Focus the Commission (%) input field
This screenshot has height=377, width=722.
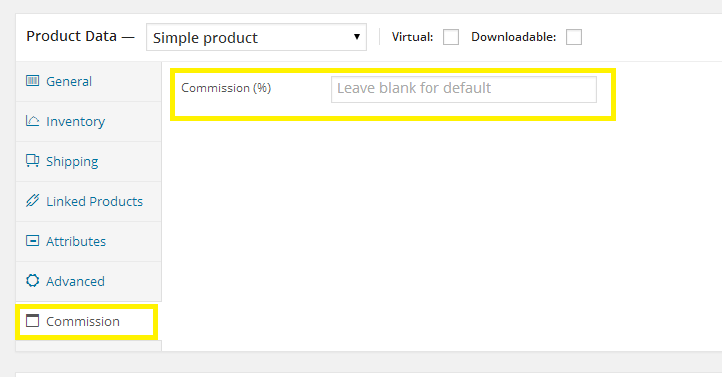pyautogui.click(x=464, y=89)
